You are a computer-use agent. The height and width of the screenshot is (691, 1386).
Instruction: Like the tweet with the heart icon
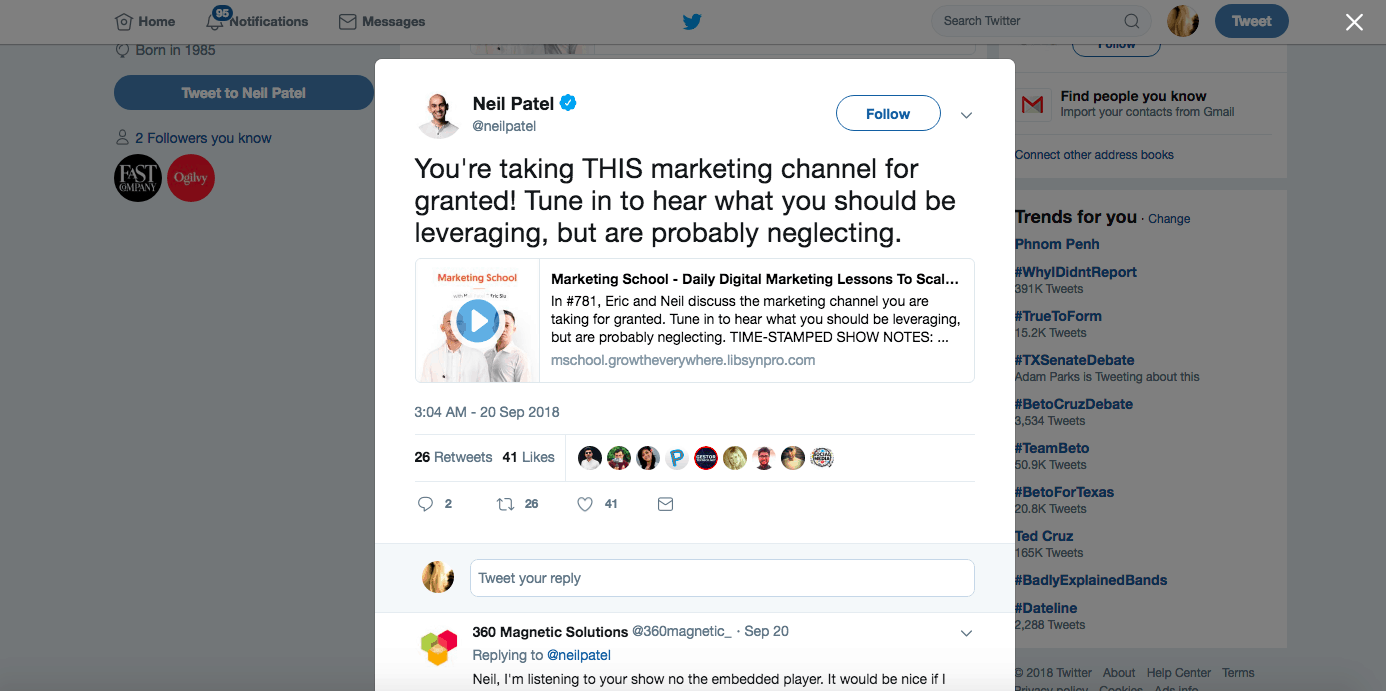pos(585,504)
